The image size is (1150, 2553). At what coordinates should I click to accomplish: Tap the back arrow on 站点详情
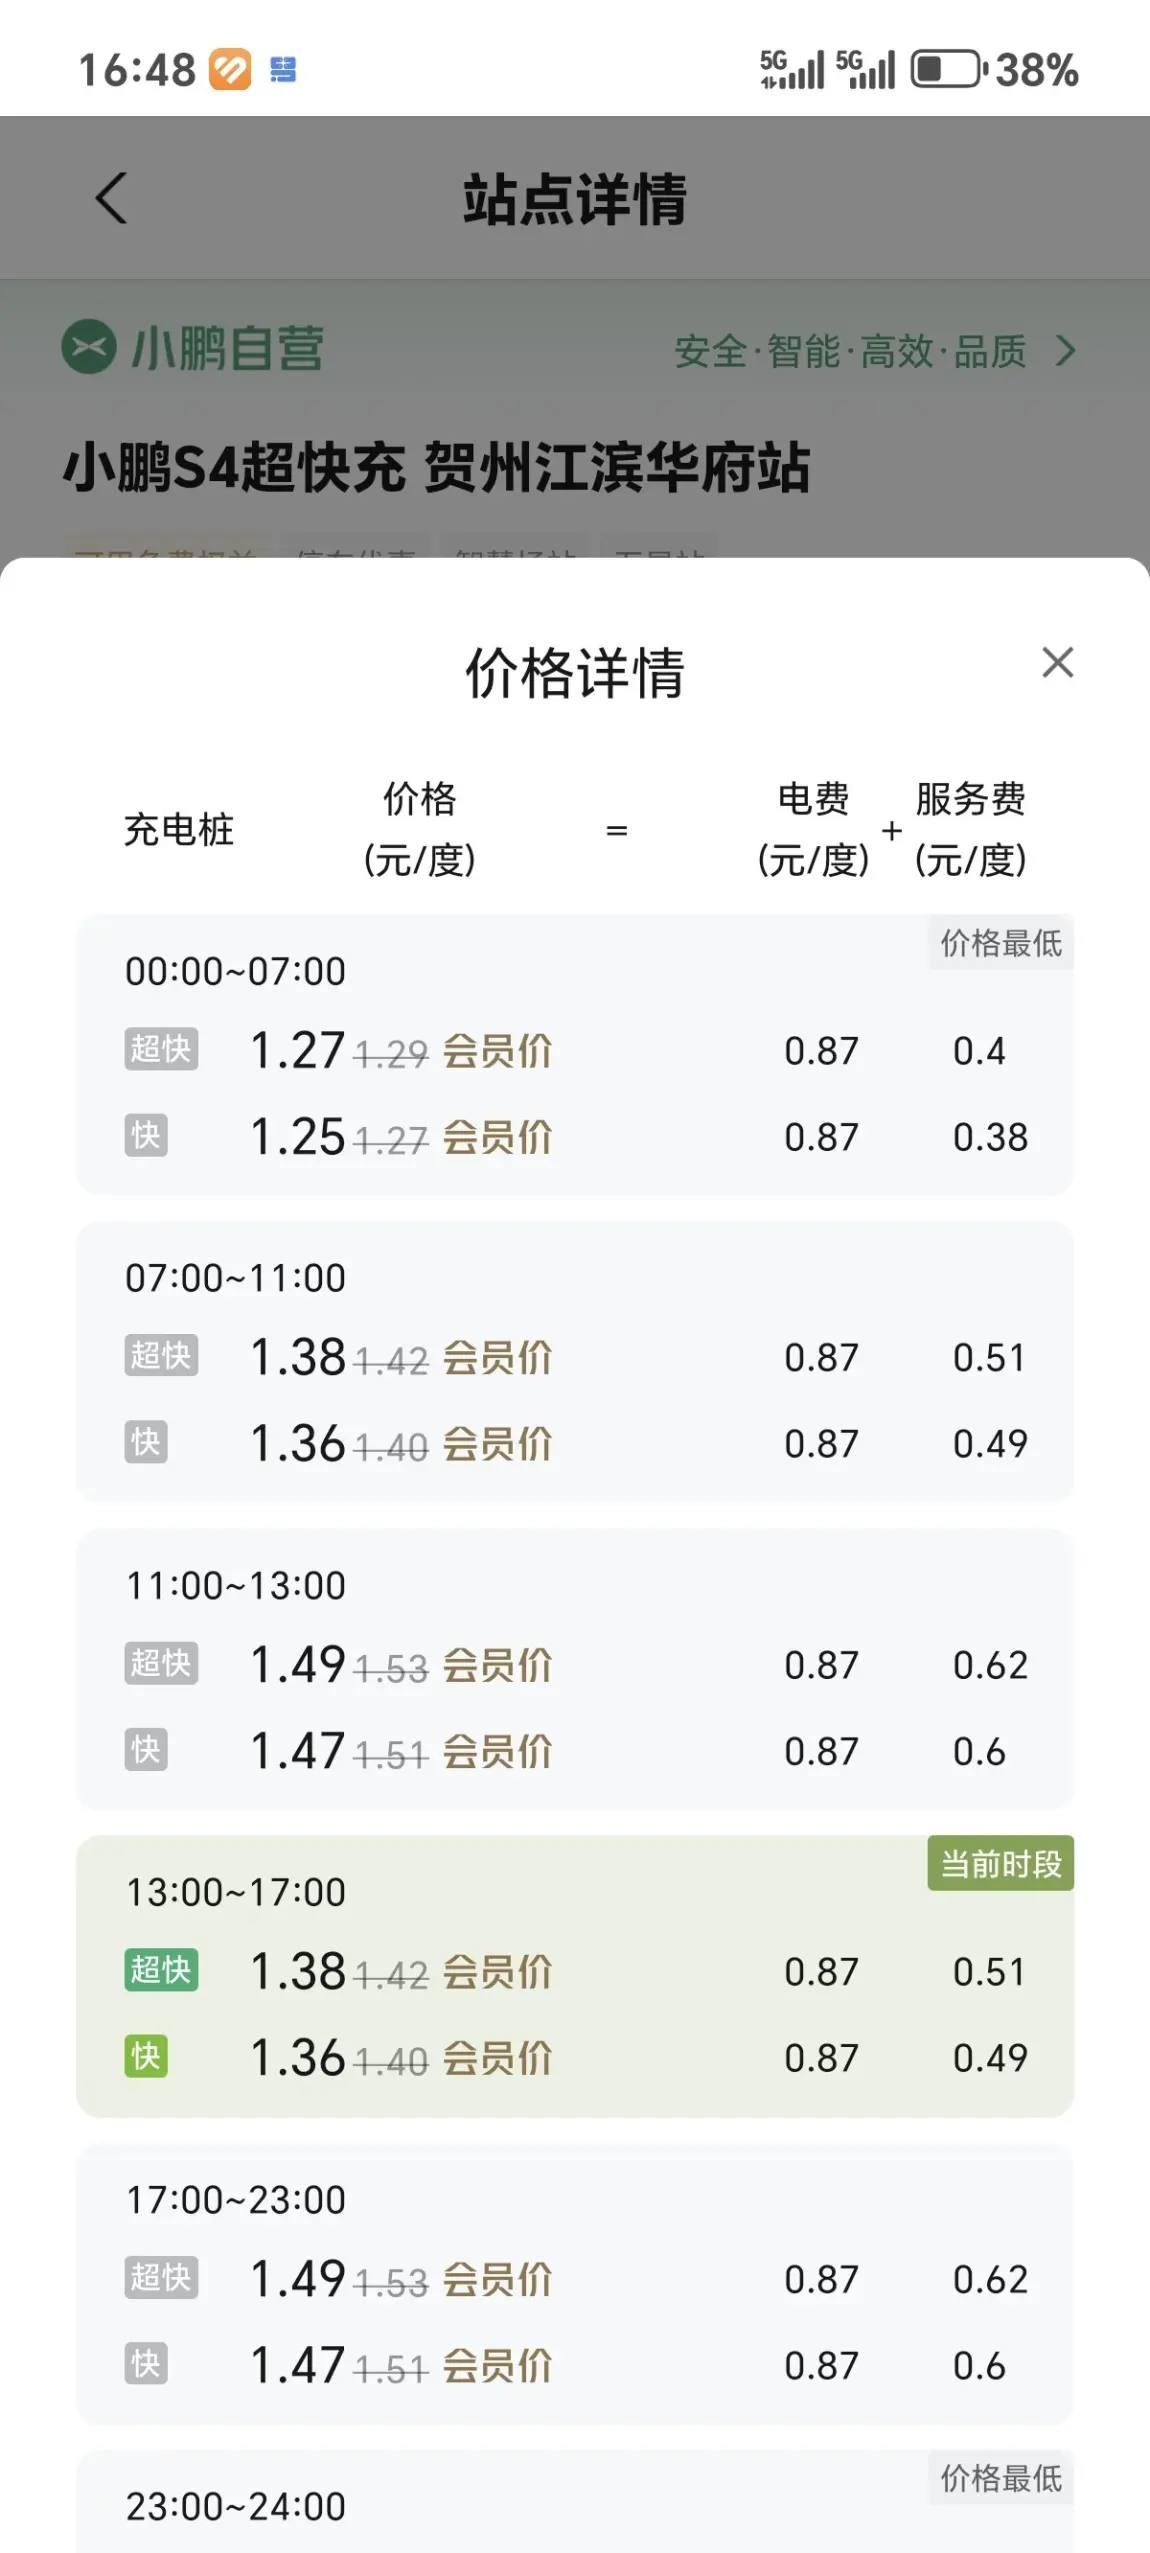(x=111, y=198)
